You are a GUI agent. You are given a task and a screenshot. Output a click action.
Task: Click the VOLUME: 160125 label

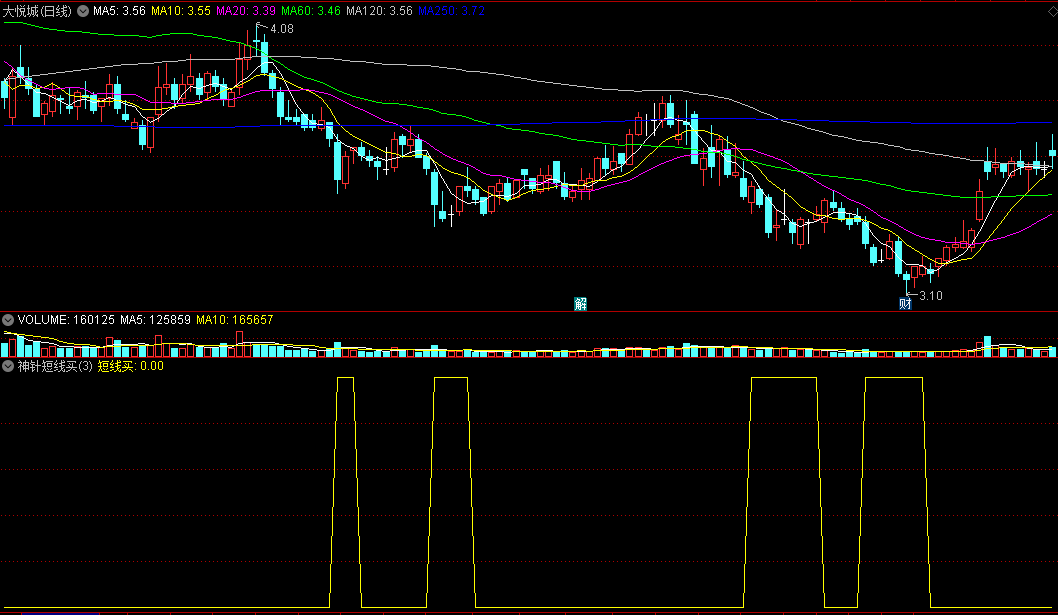coord(66,320)
